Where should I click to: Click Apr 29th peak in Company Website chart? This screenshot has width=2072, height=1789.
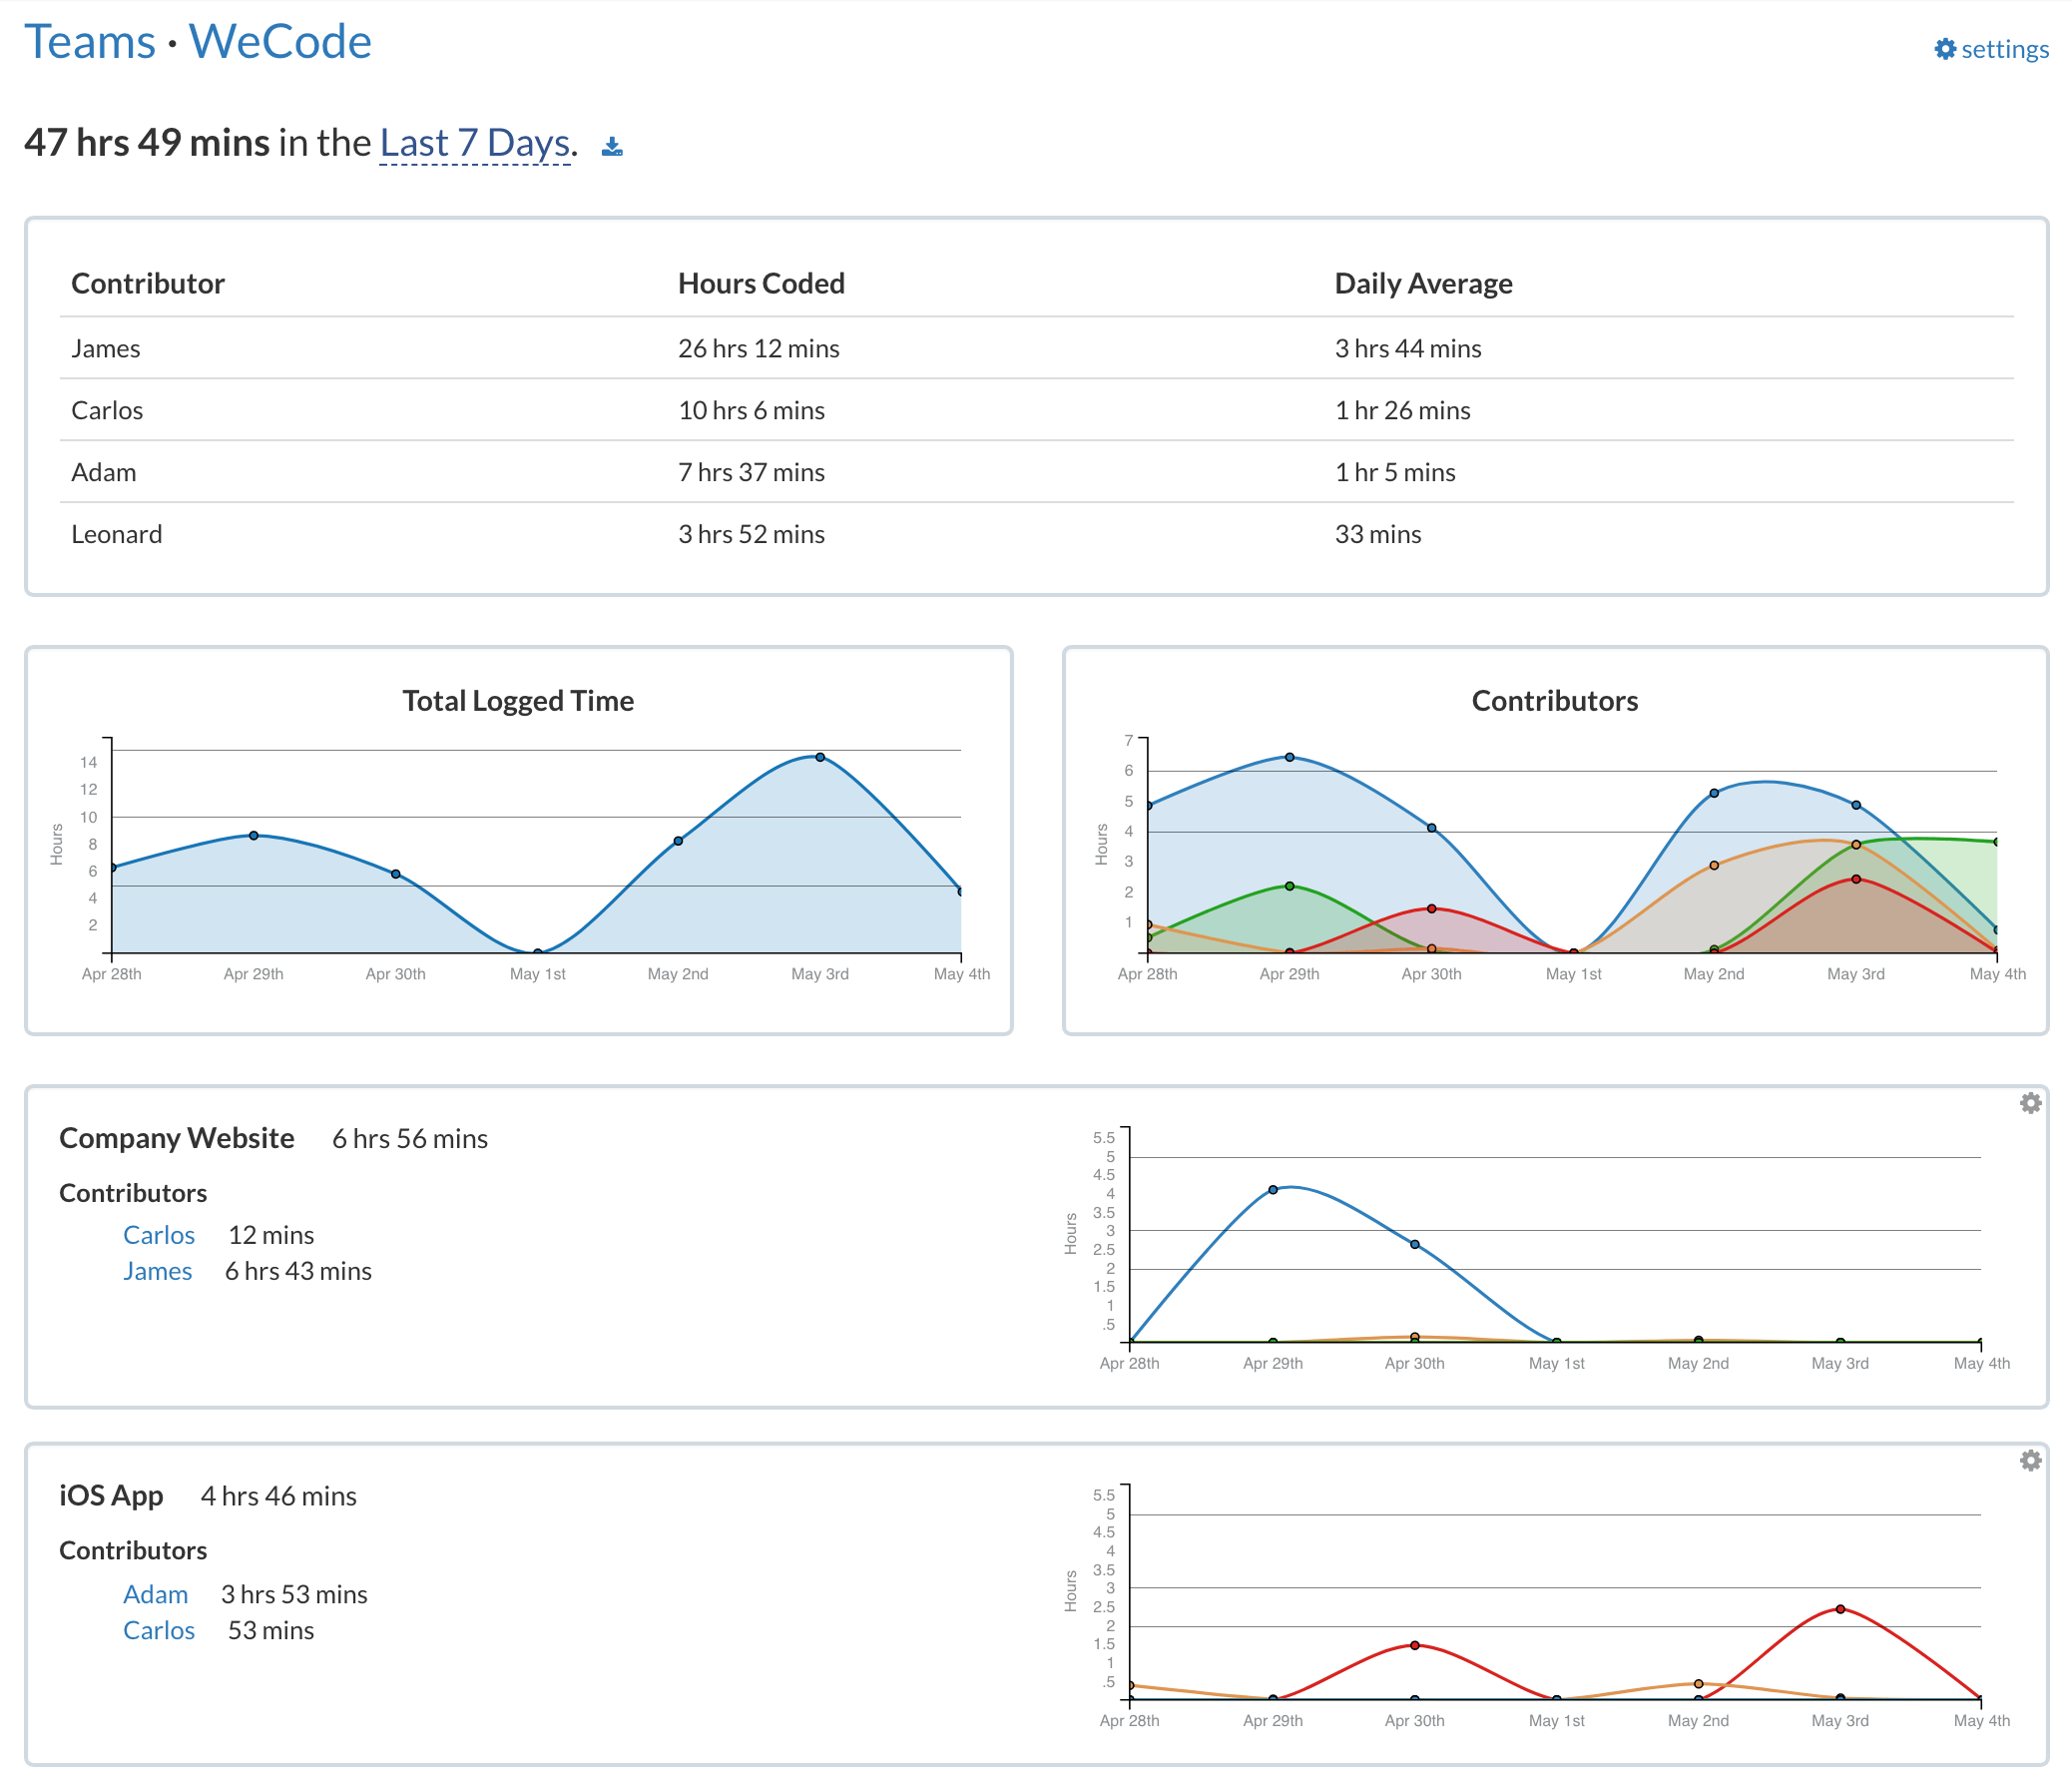click(1273, 1190)
